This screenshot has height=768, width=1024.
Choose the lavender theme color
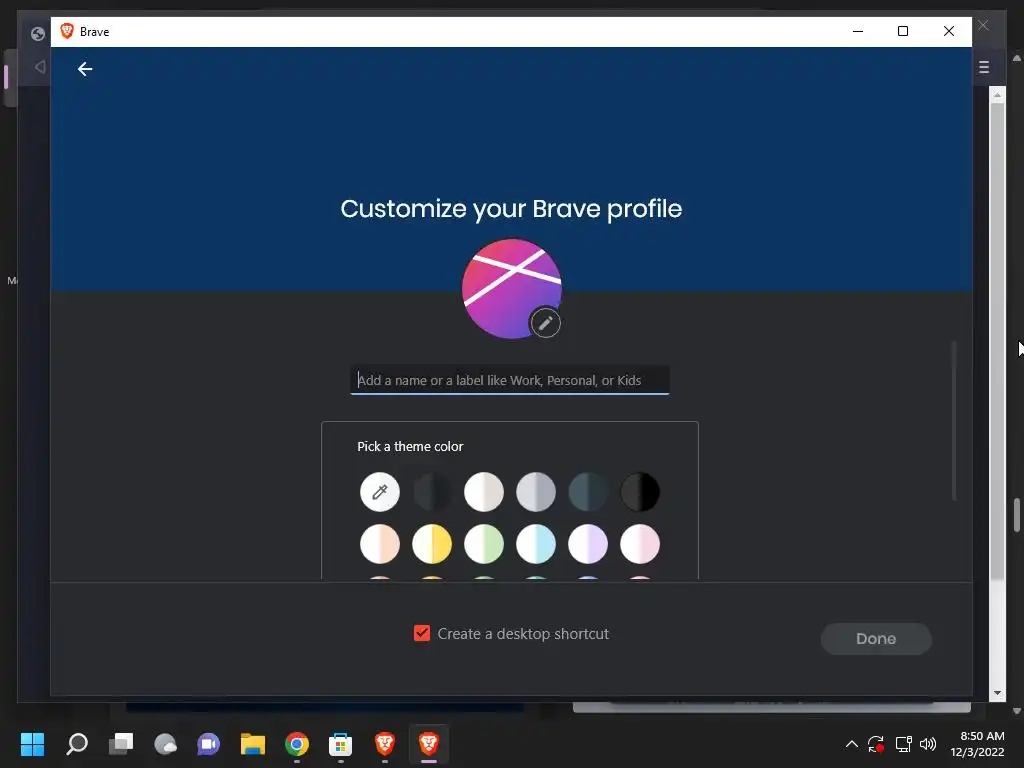(x=588, y=543)
